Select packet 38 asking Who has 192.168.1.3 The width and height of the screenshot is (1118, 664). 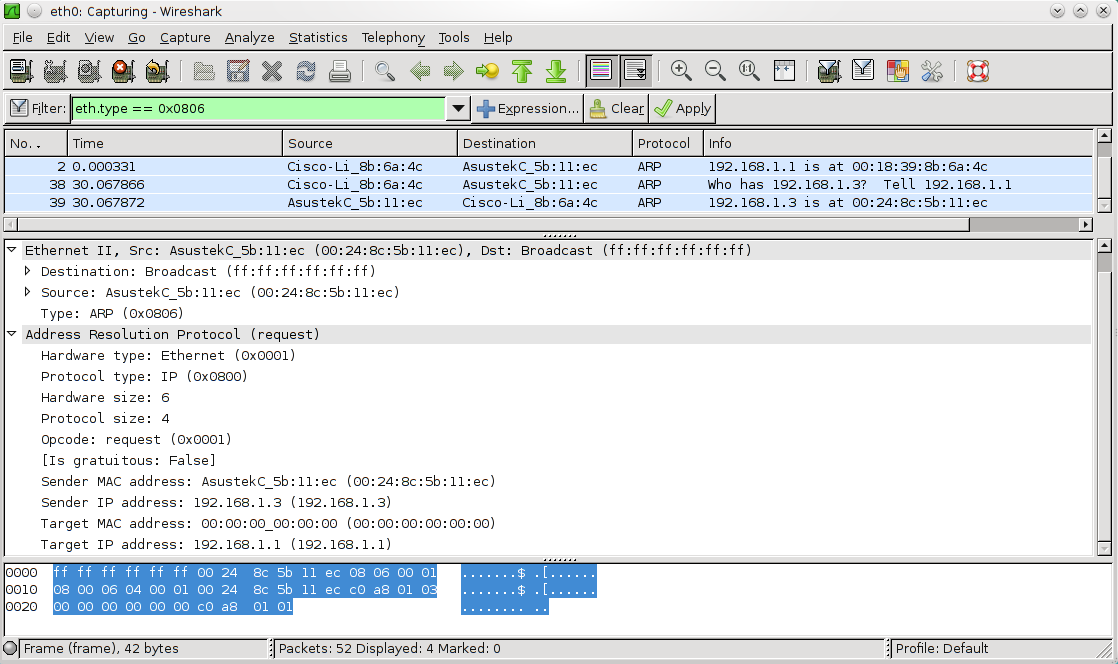click(x=548, y=184)
